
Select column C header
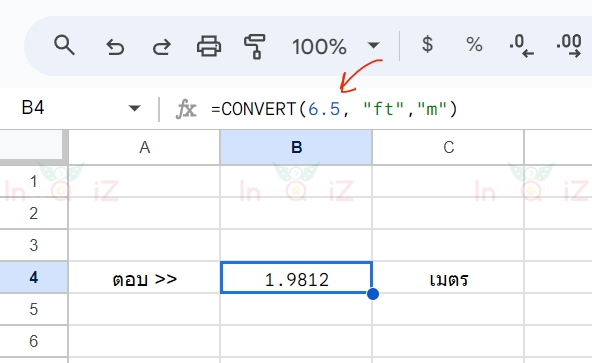click(x=449, y=147)
